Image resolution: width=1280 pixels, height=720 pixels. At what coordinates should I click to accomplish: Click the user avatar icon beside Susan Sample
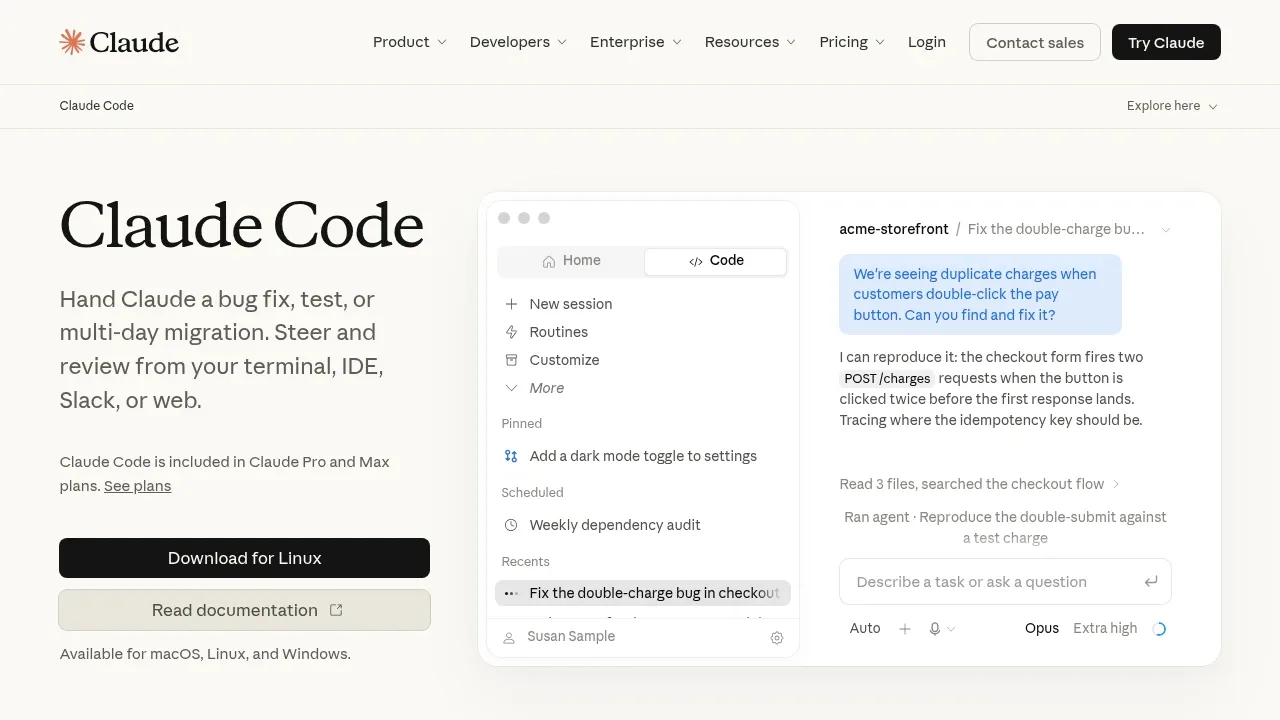pos(509,637)
